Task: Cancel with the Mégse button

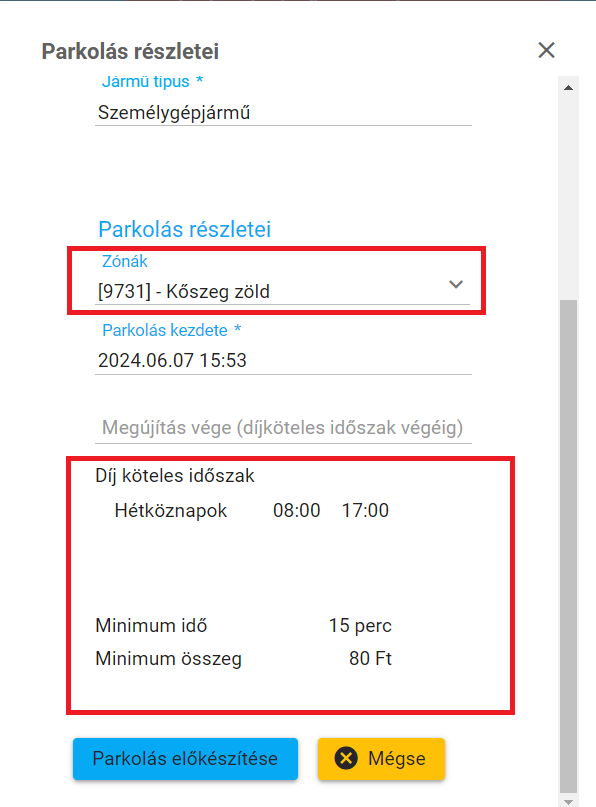Action: pyautogui.click(x=381, y=759)
